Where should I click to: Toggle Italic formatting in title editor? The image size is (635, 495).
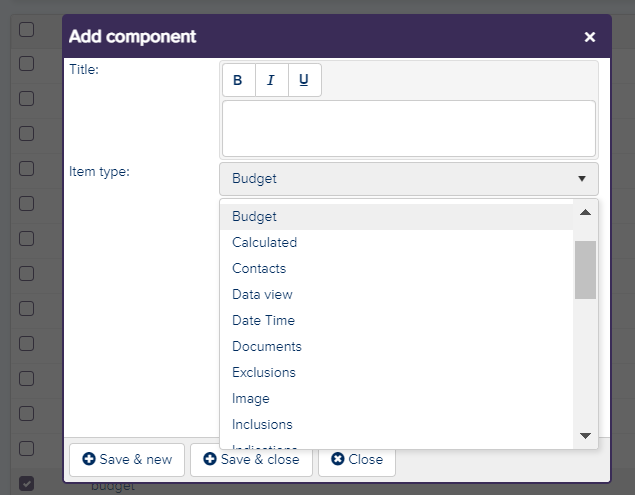point(271,80)
